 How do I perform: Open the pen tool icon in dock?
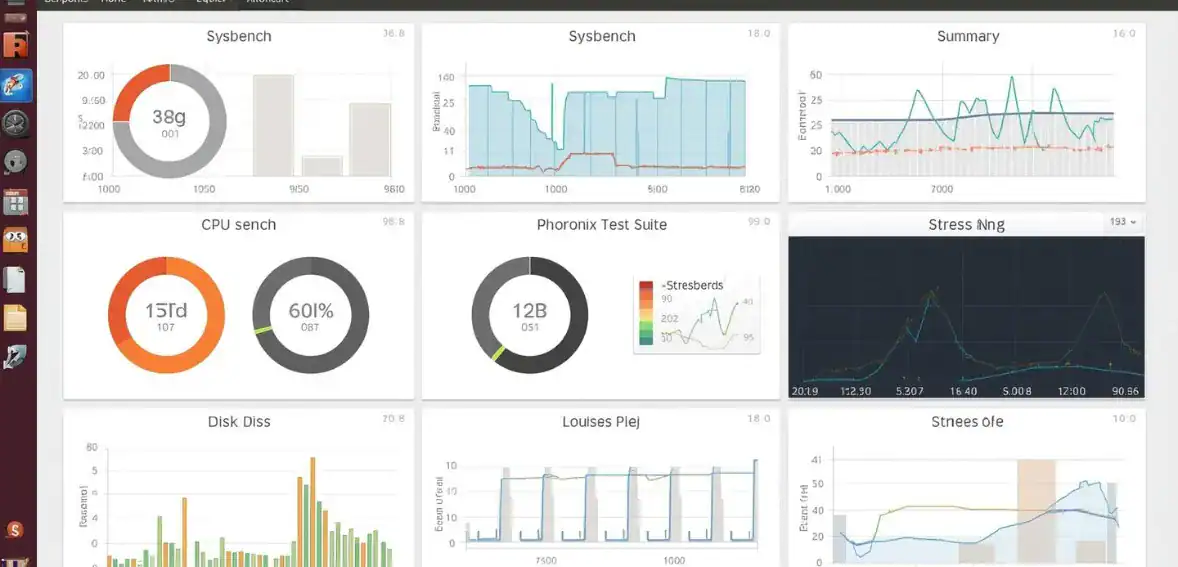16,357
